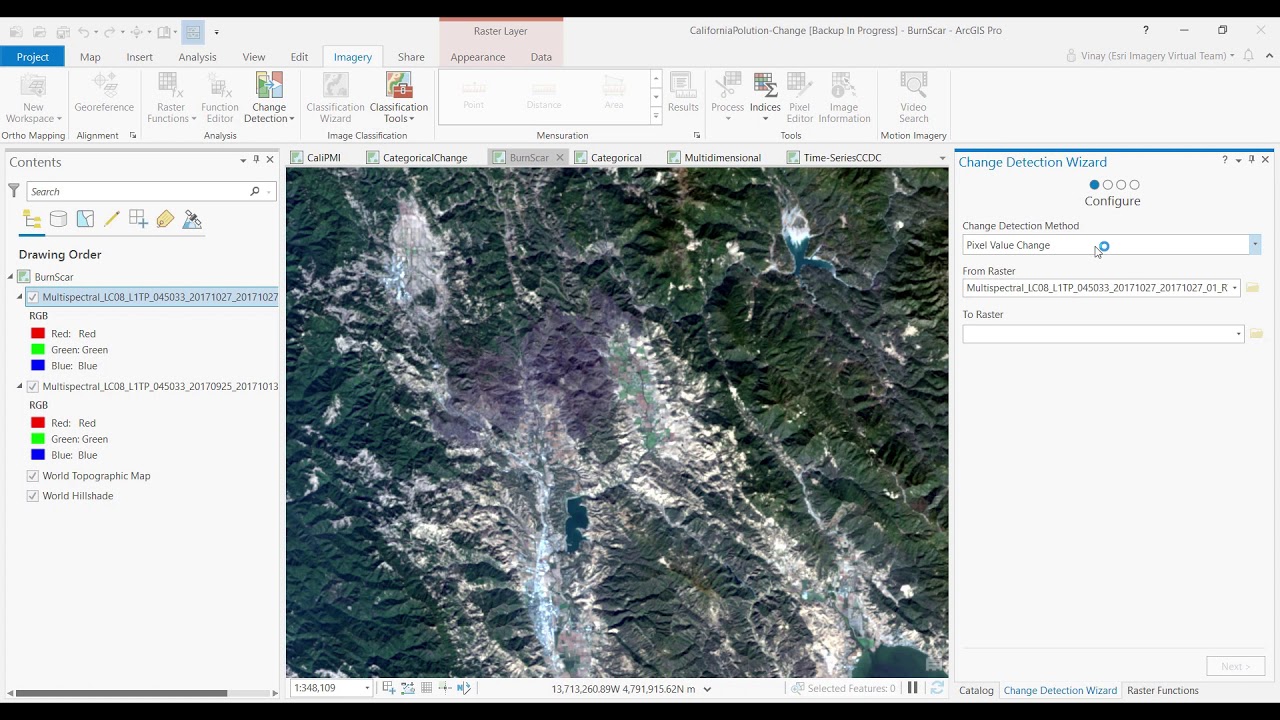This screenshot has height=720, width=1280.
Task: Open the Classification Tools gallery
Action: tap(398, 98)
